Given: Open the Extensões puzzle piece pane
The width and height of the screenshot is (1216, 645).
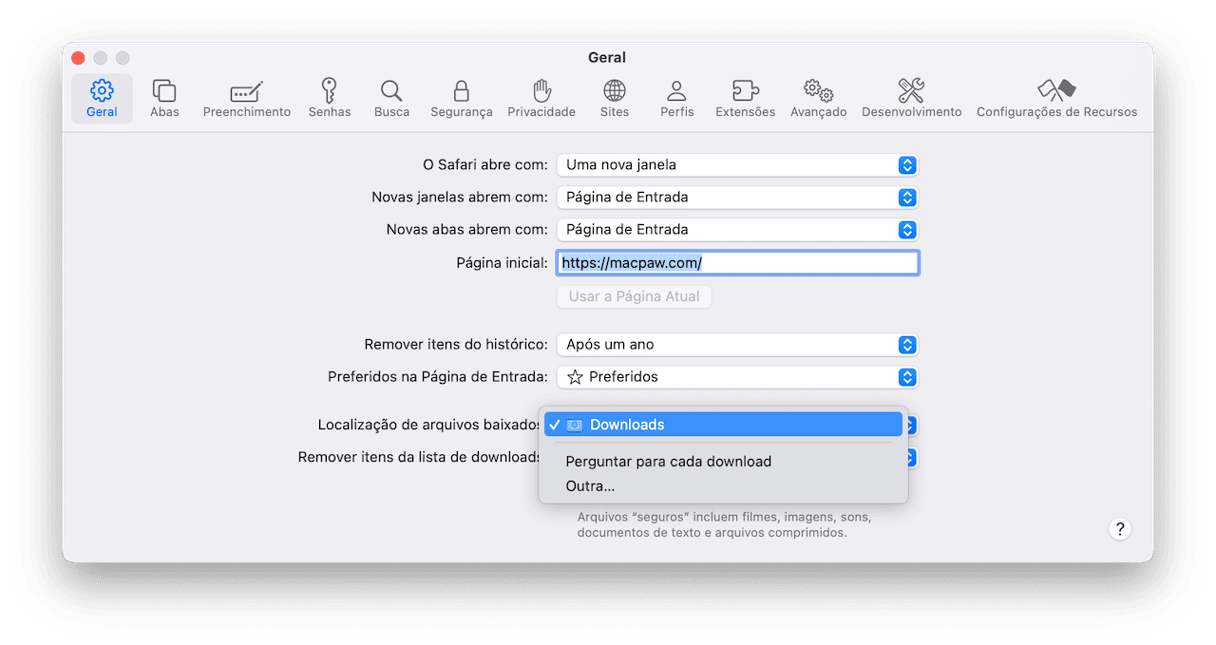Looking at the screenshot, I should tap(745, 98).
